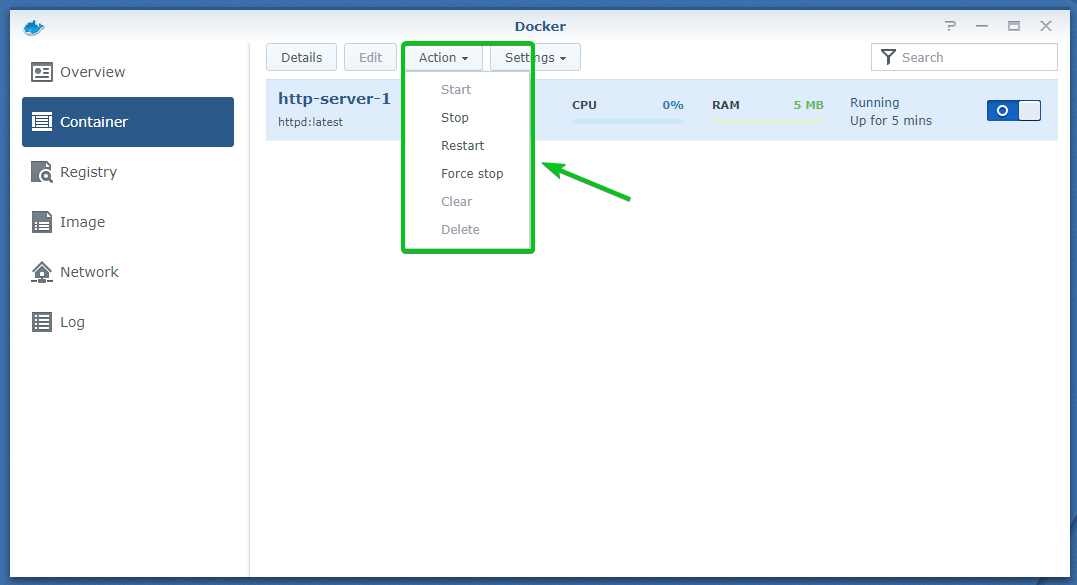Focus the Search input field
This screenshot has height=585, width=1077.
964,57
